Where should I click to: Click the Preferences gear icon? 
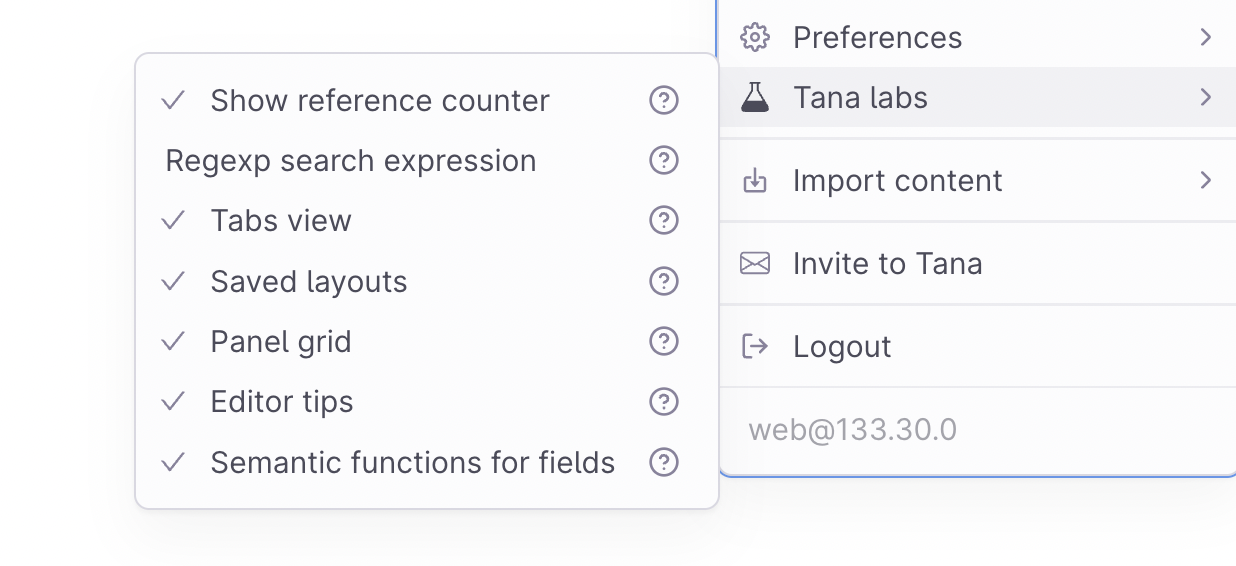point(754,38)
